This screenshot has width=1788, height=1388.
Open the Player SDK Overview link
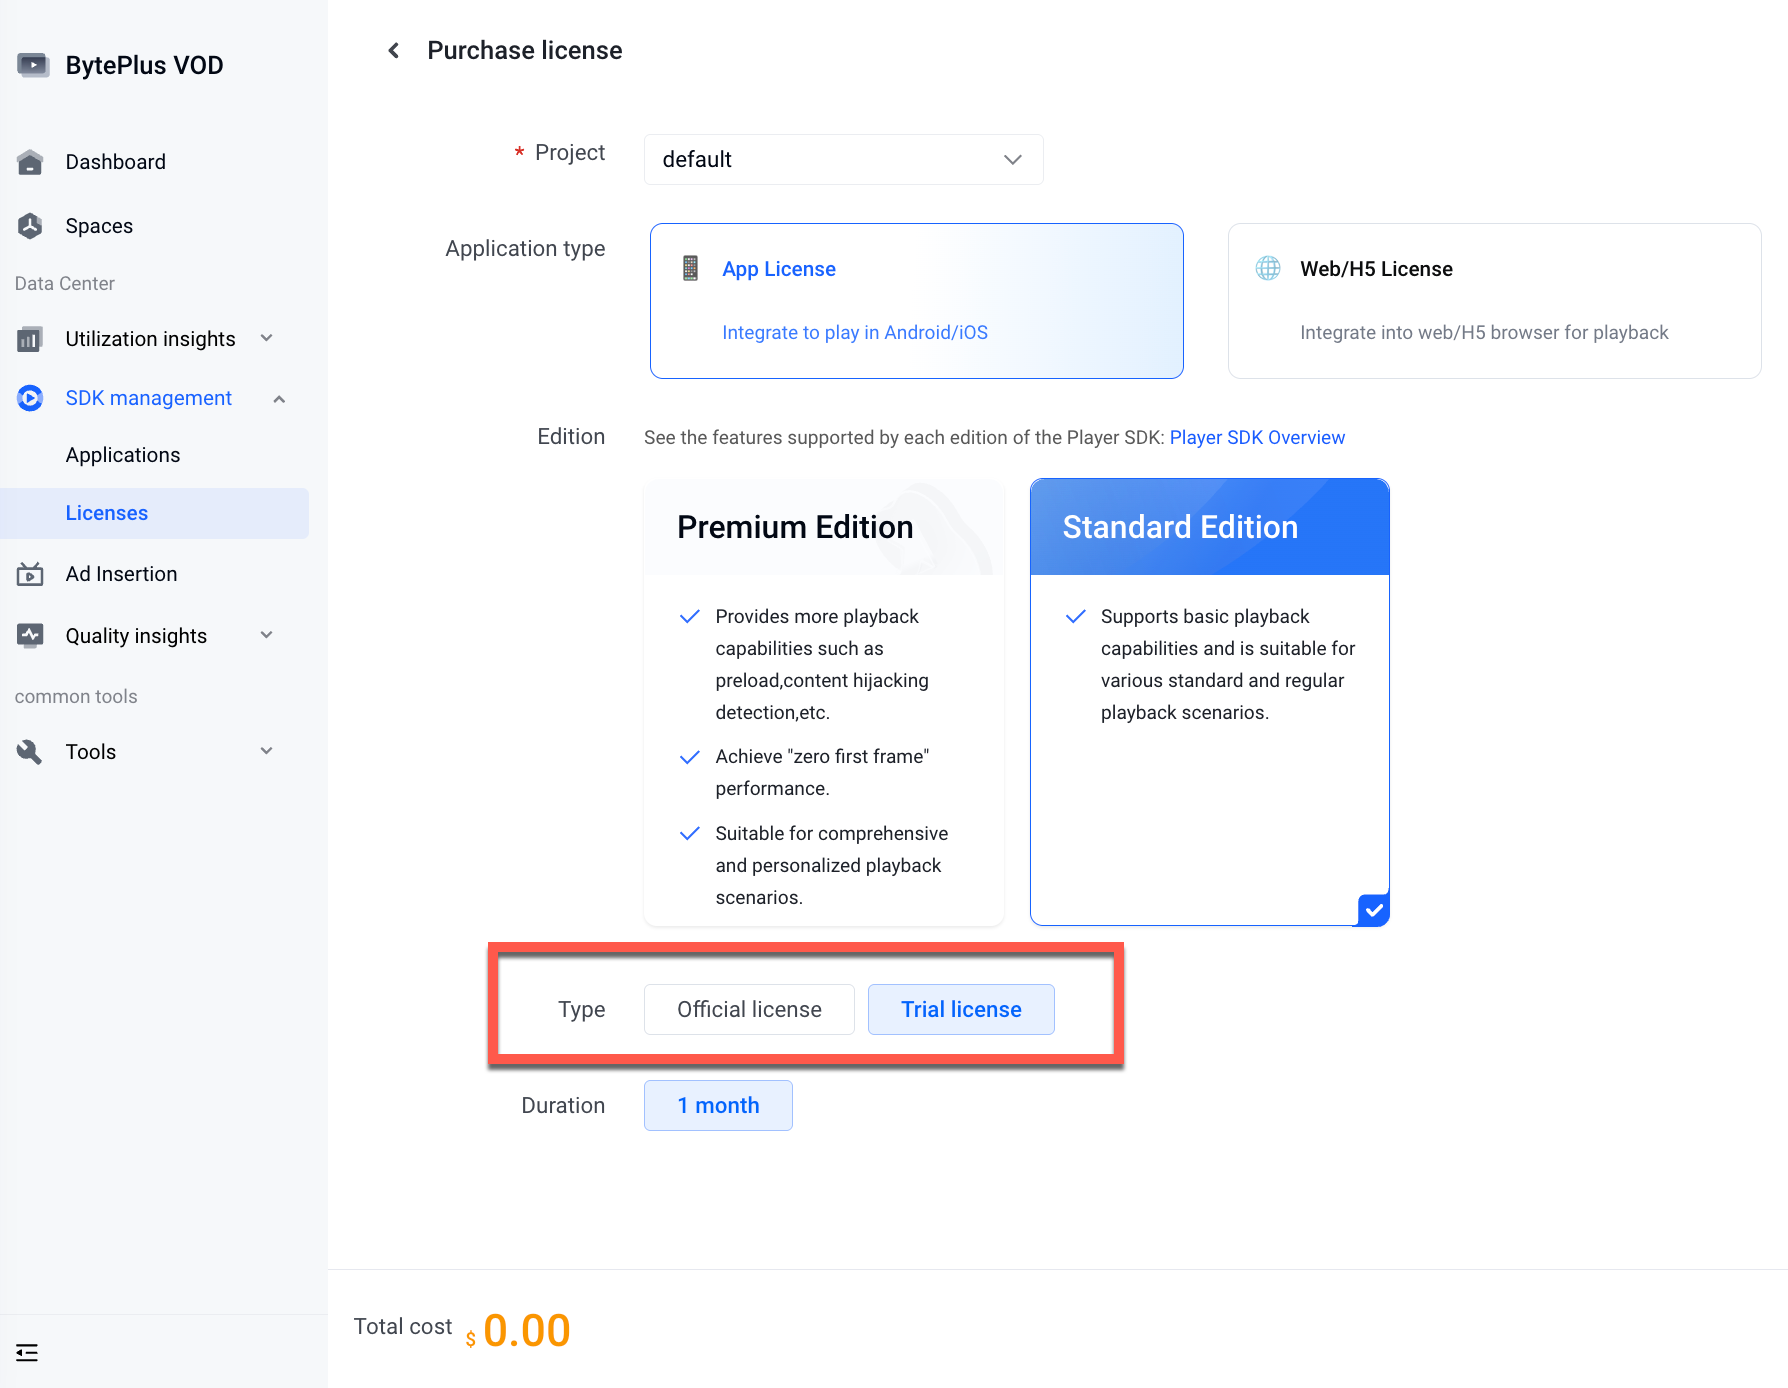click(1257, 437)
